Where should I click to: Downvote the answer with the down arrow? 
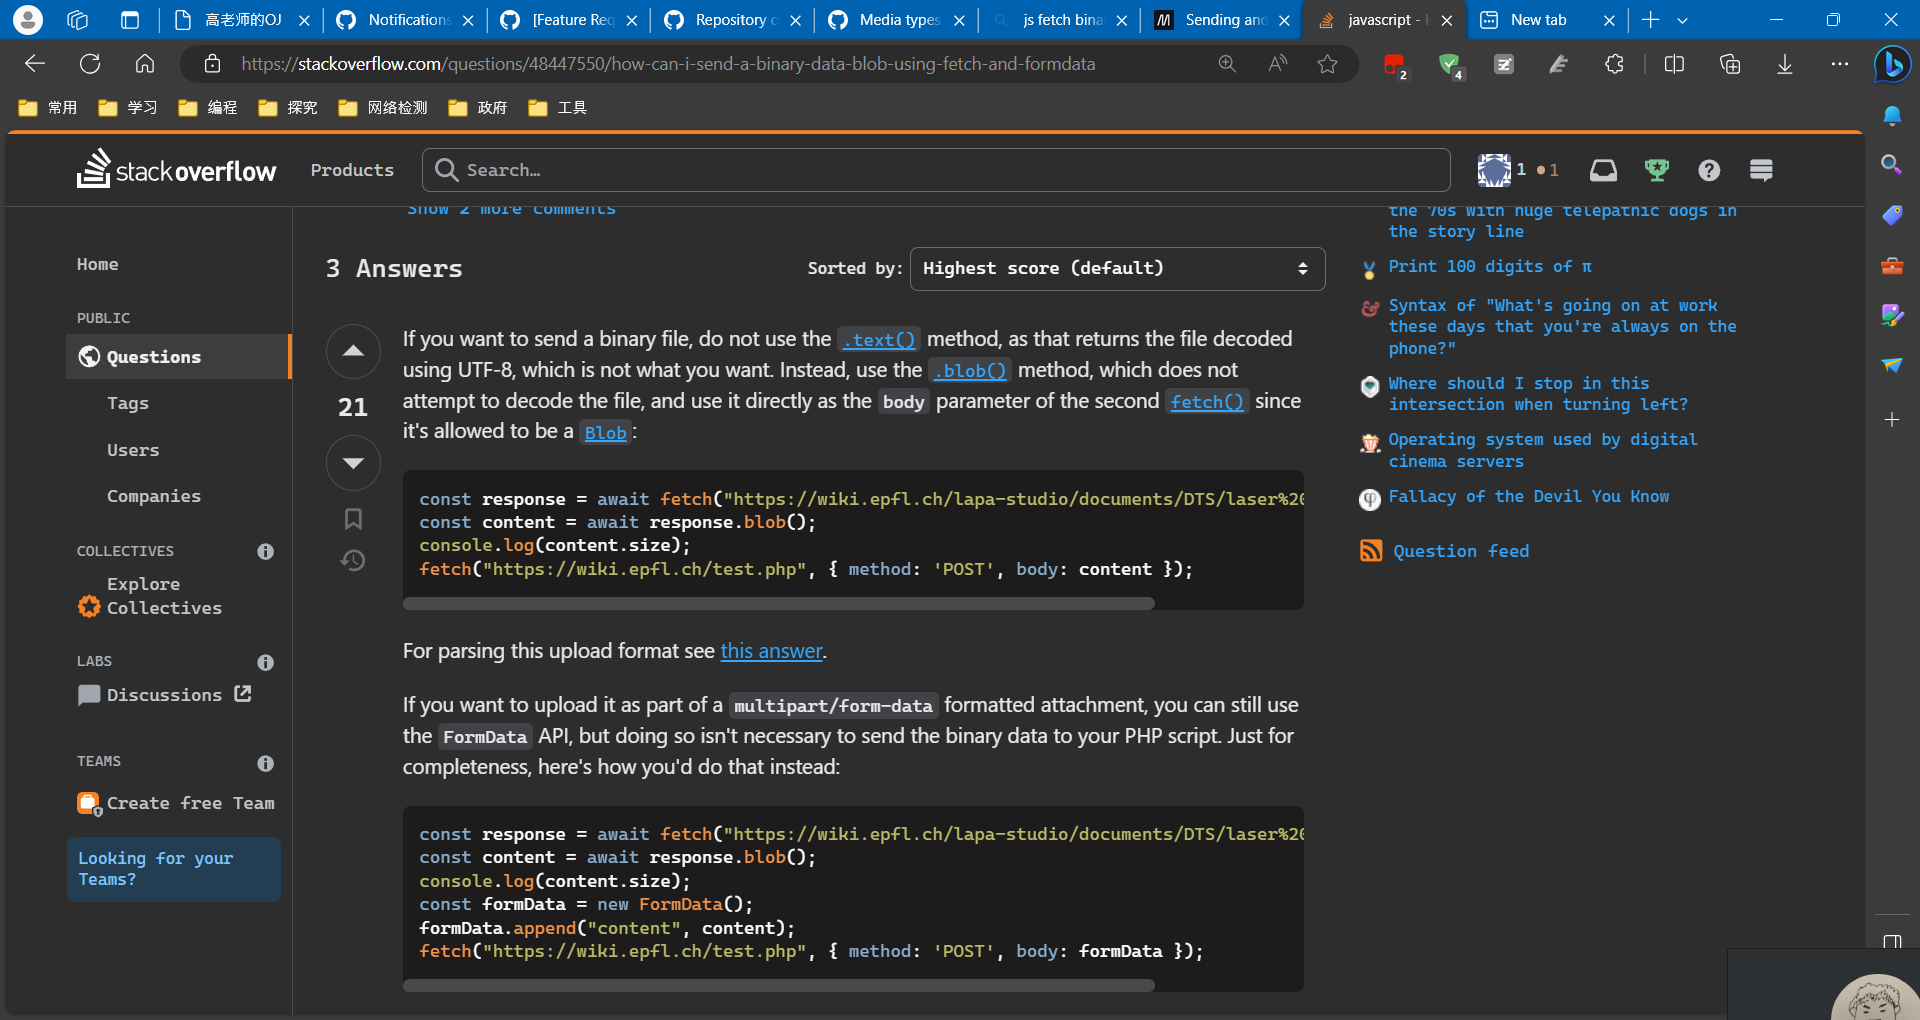point(352,463)
